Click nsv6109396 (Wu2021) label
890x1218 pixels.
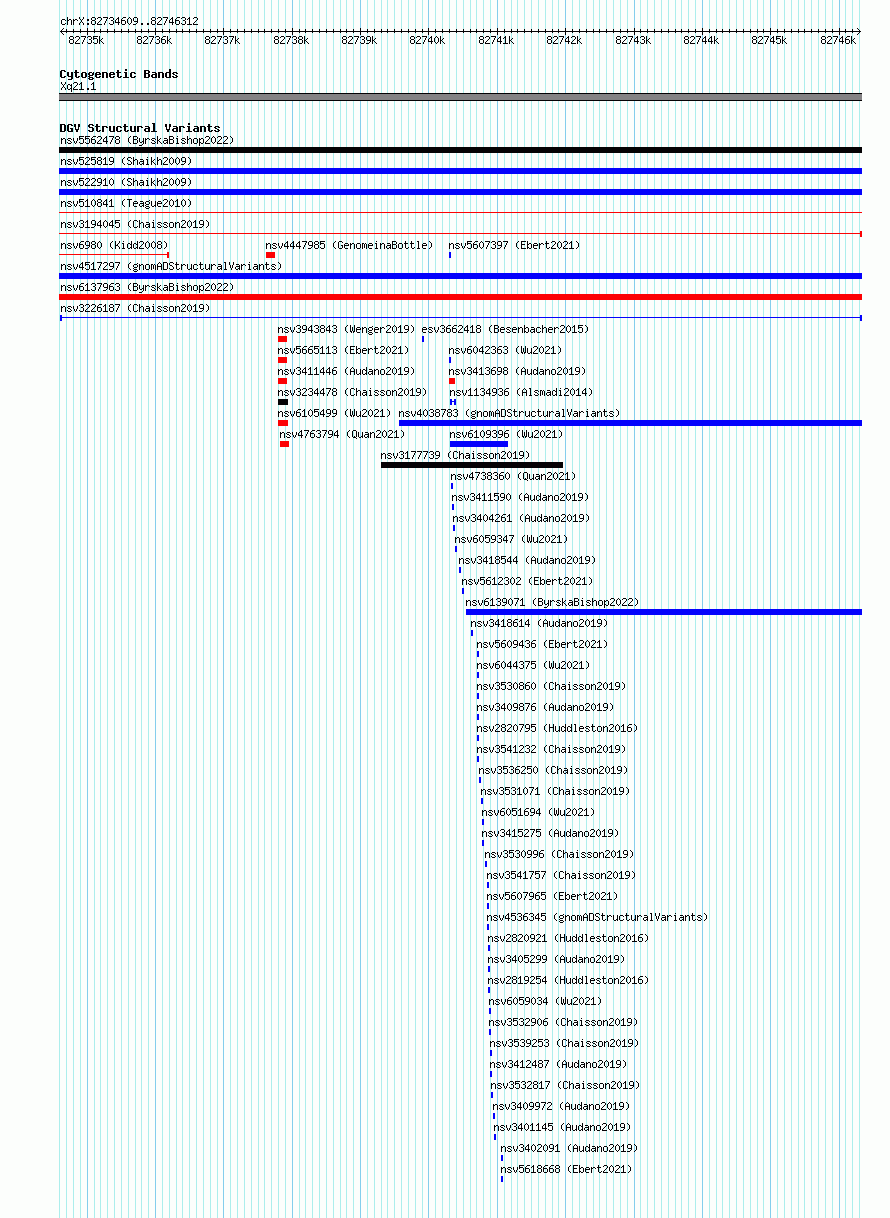[506, 434]
